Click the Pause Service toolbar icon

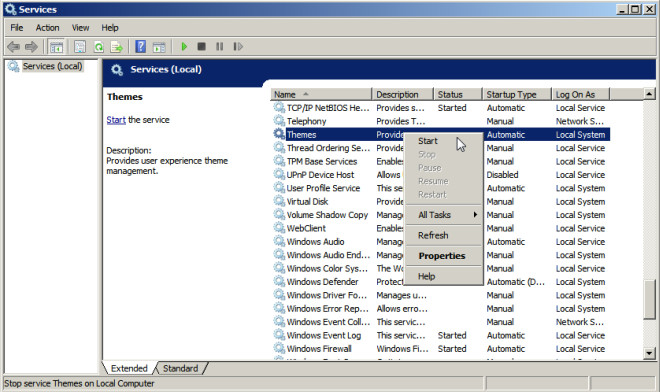220,46
